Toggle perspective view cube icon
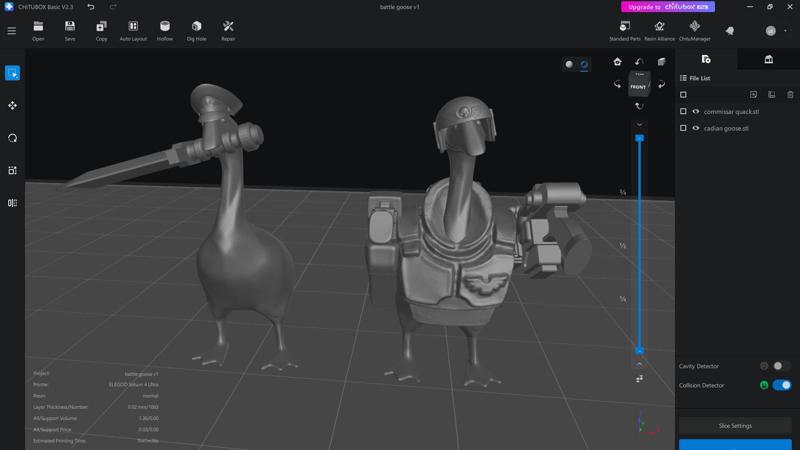 click(x=661, y=62)
